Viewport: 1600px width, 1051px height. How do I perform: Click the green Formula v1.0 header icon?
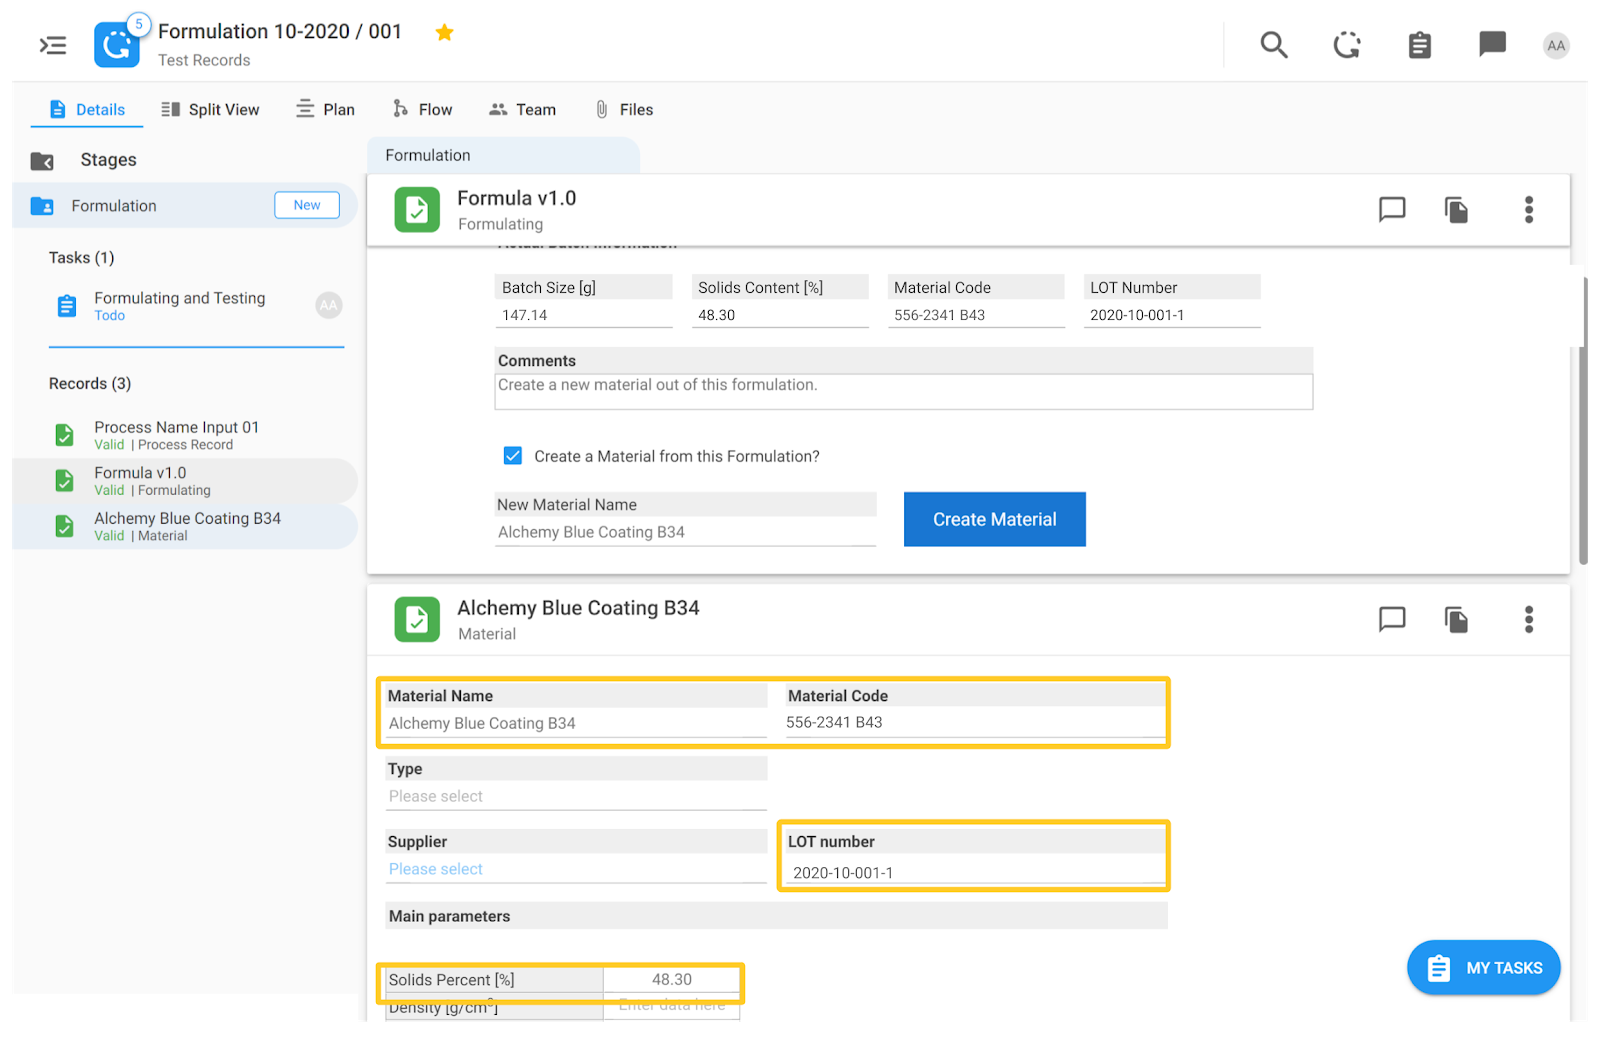[x=417, y=210]
